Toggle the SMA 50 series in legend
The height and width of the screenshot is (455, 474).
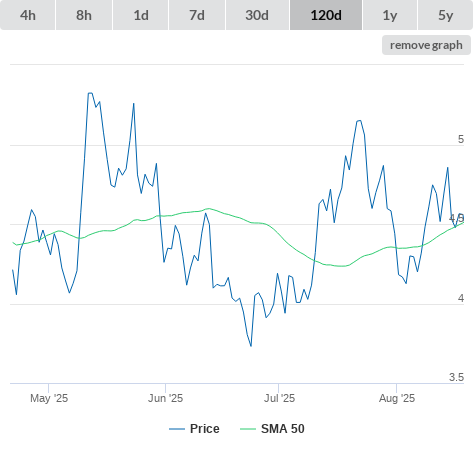pos(272,429)
